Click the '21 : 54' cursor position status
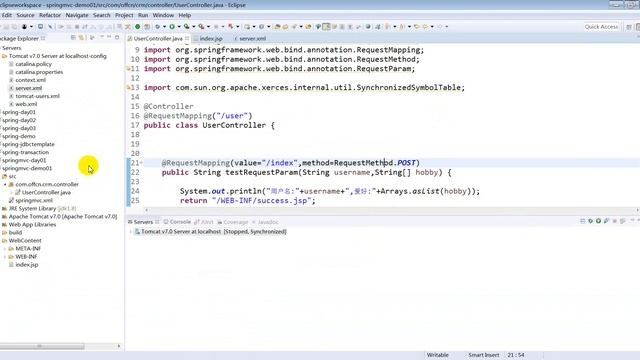Viewport: 640px width, 360px height. point(516,355)
